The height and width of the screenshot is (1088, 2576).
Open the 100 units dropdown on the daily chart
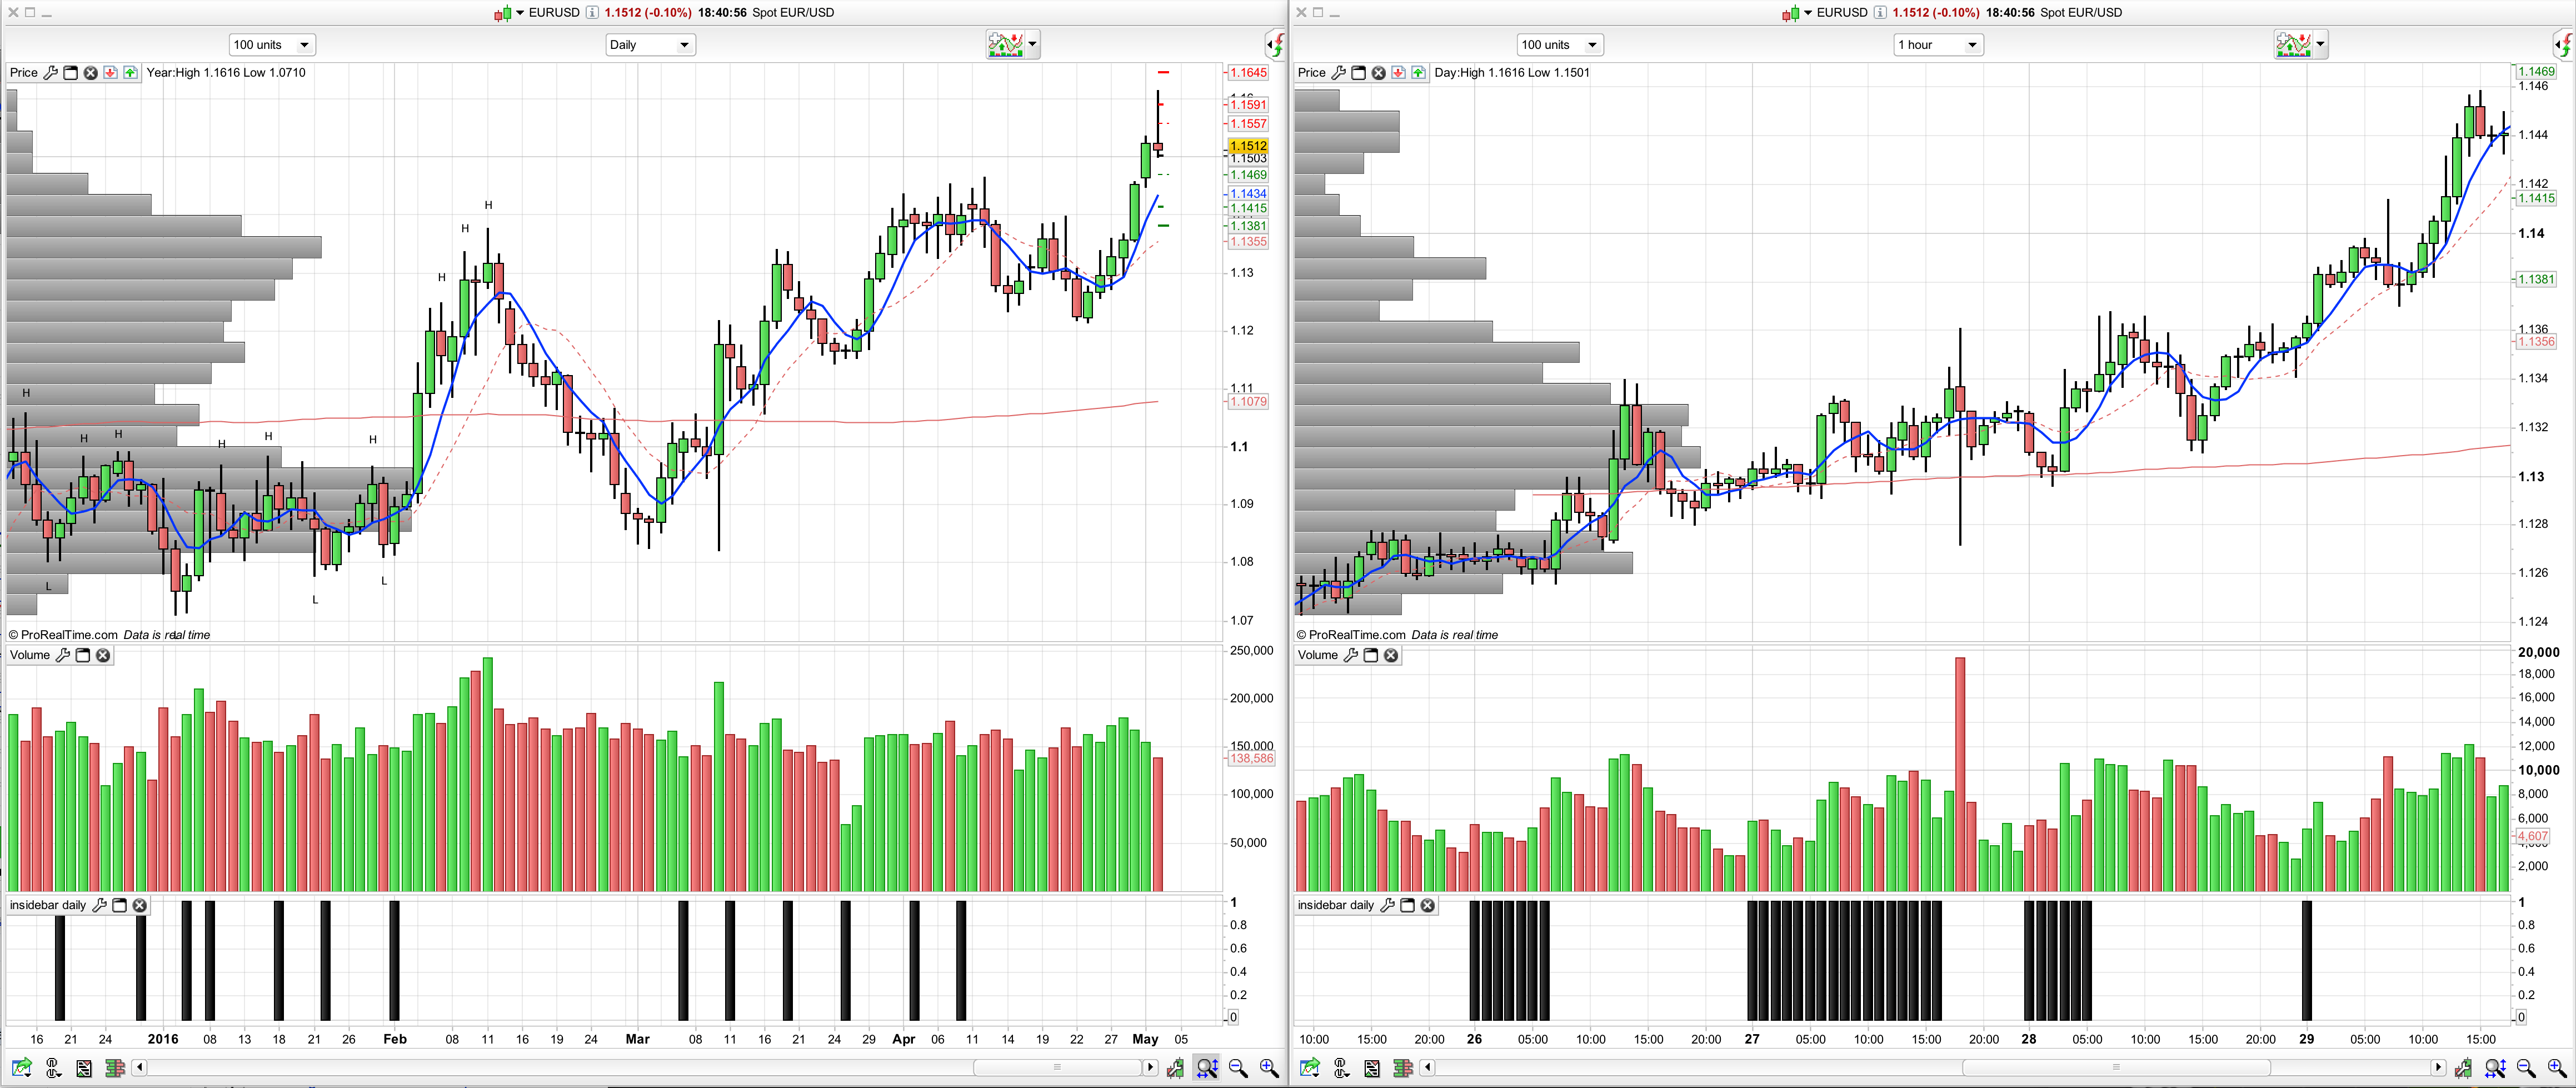point(271,45)
